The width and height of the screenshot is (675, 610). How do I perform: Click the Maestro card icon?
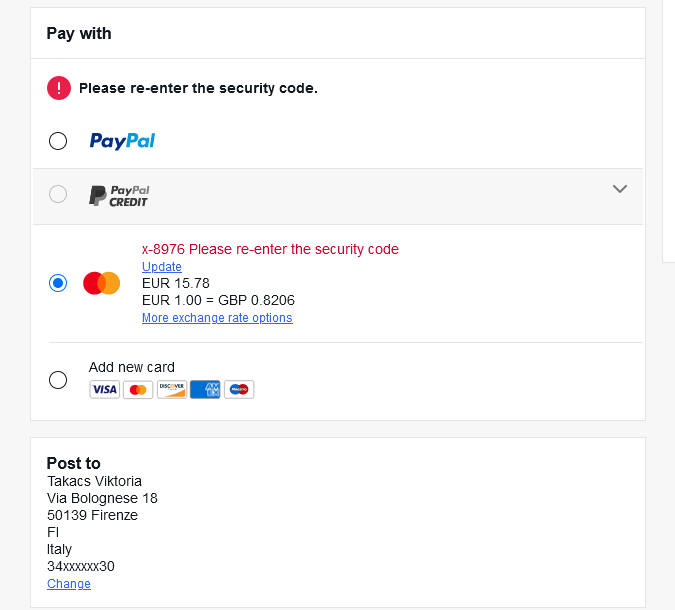[239, 389]
